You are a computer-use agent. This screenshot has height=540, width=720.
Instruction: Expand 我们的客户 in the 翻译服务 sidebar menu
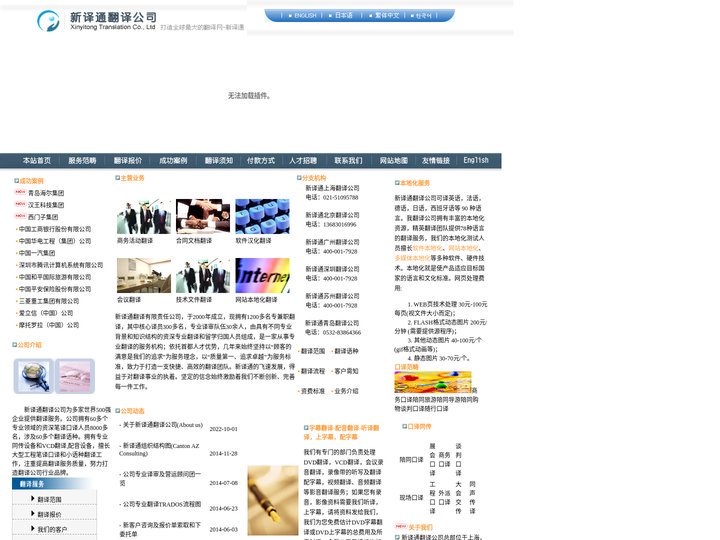[54, 529]
